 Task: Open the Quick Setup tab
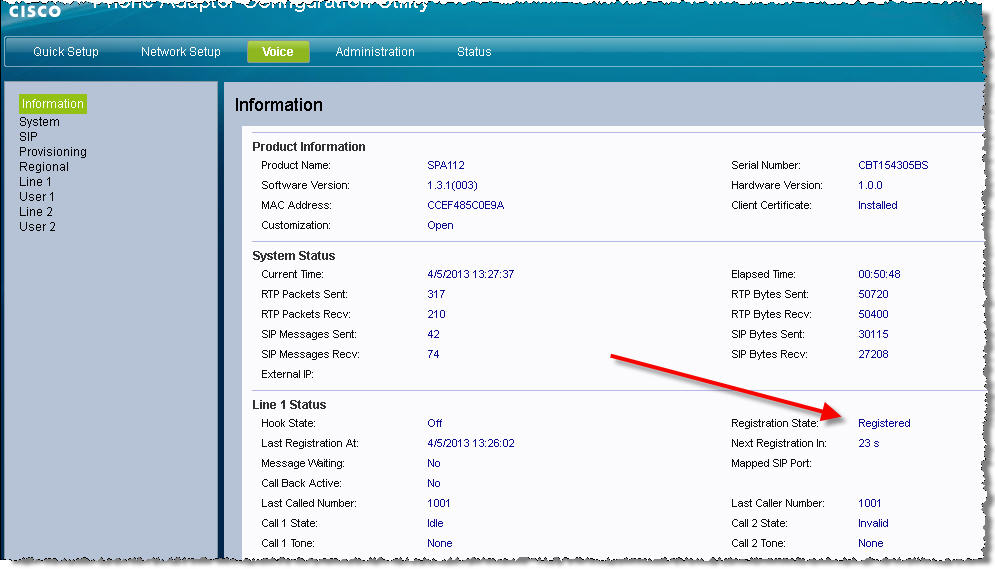pos(66,52)
